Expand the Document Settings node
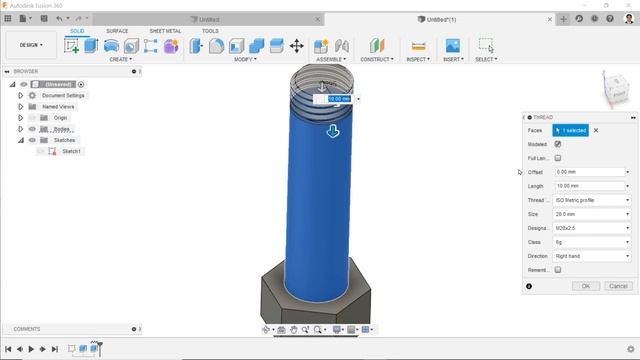This screenshot has width=640, height=360. (x=20, y=96)
